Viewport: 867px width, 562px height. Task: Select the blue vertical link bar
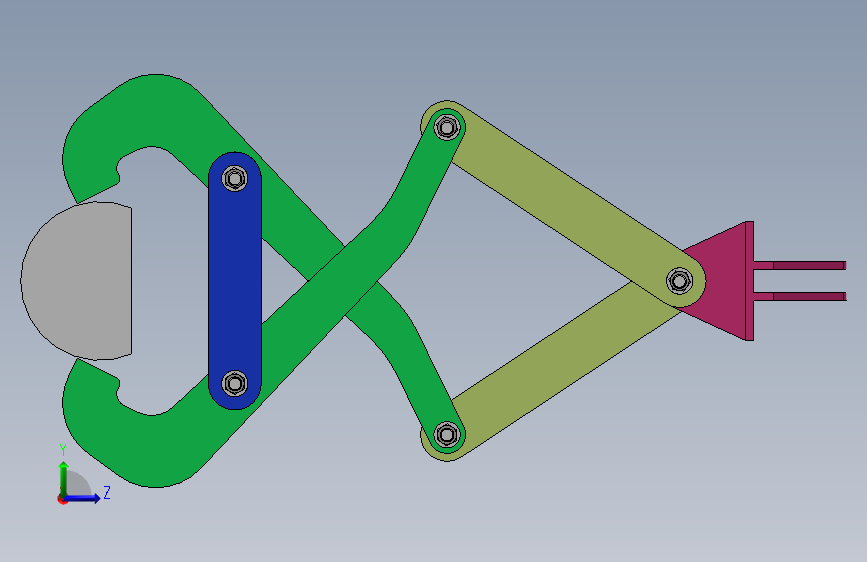[x=234, y=281]
